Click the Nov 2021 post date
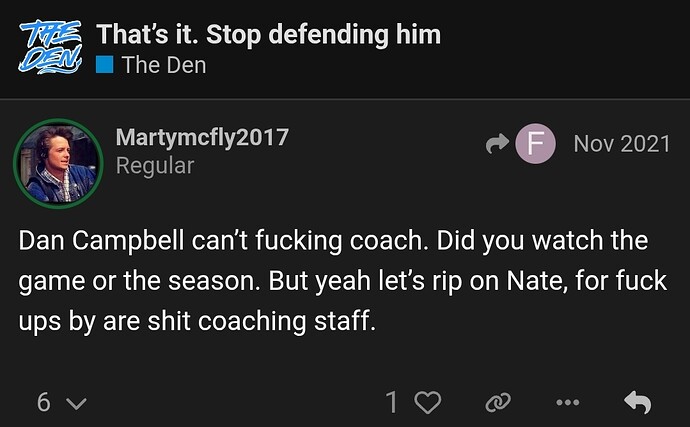 [621, 144]
